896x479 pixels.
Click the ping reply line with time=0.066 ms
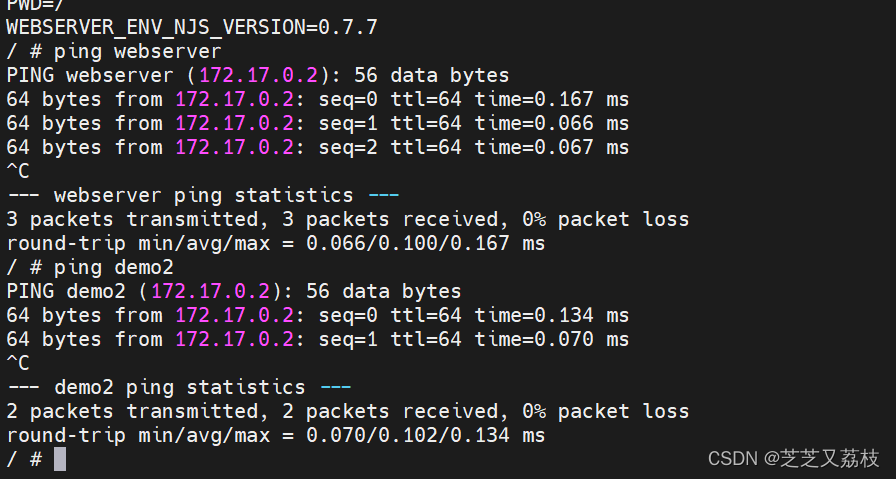[317, 123]
